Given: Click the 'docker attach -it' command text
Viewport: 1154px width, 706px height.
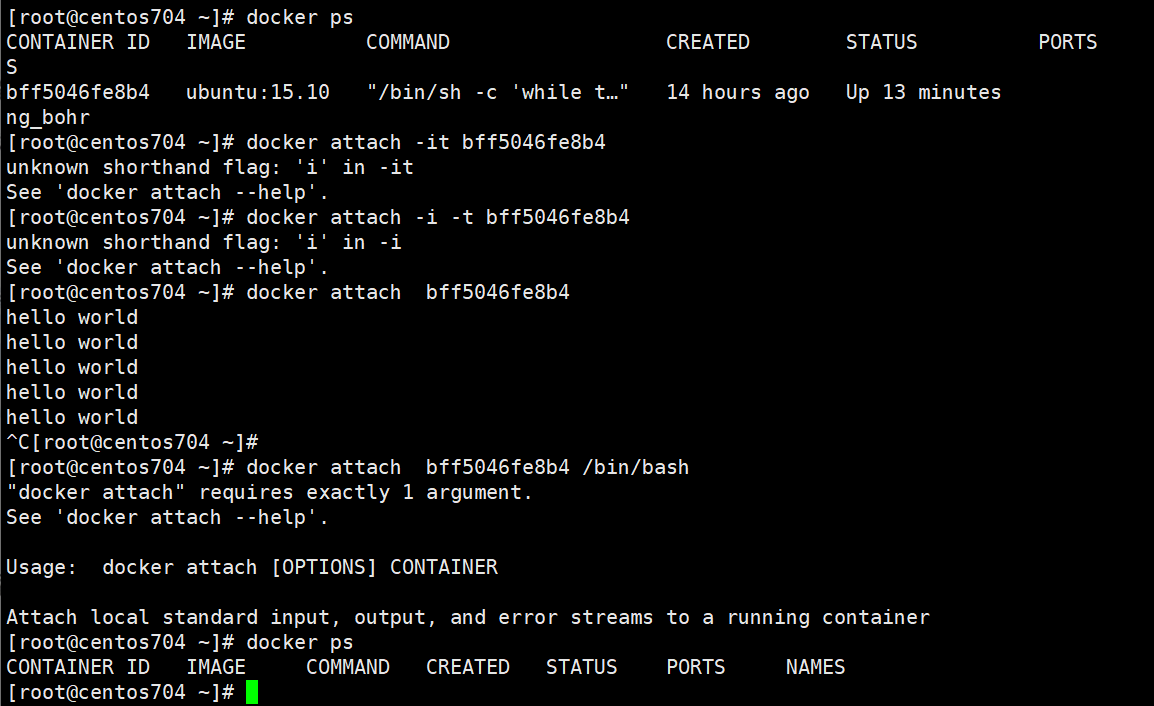Looking at the screenshot, I should tap(347, 142).
